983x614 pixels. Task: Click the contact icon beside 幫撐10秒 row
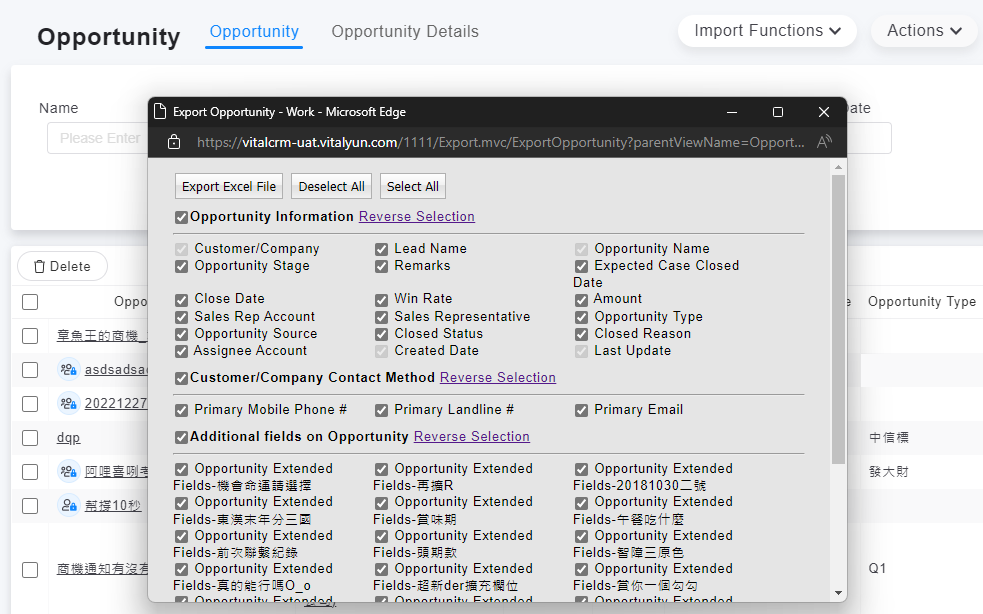pos(68,505)
